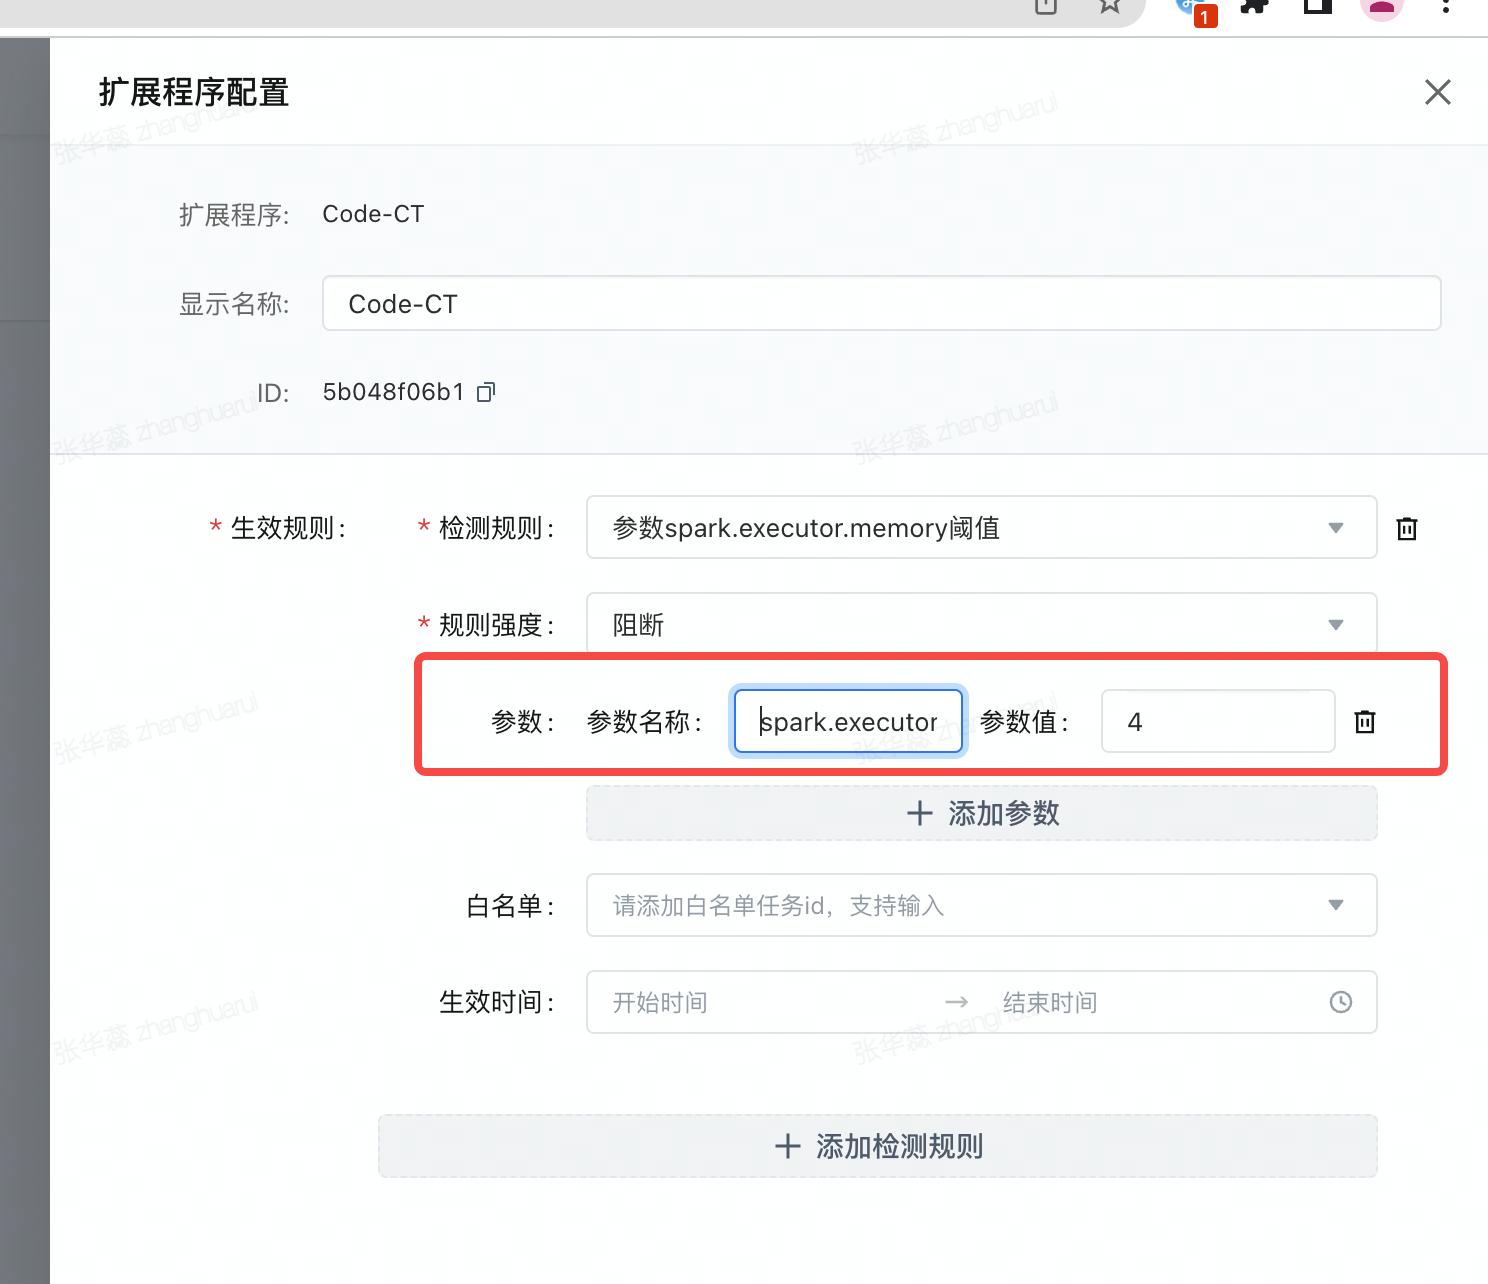The height and width of the screenshot is (1284, 1488).
Task: Open the browser profile avatar
Action: click(x=1381, y=7)
